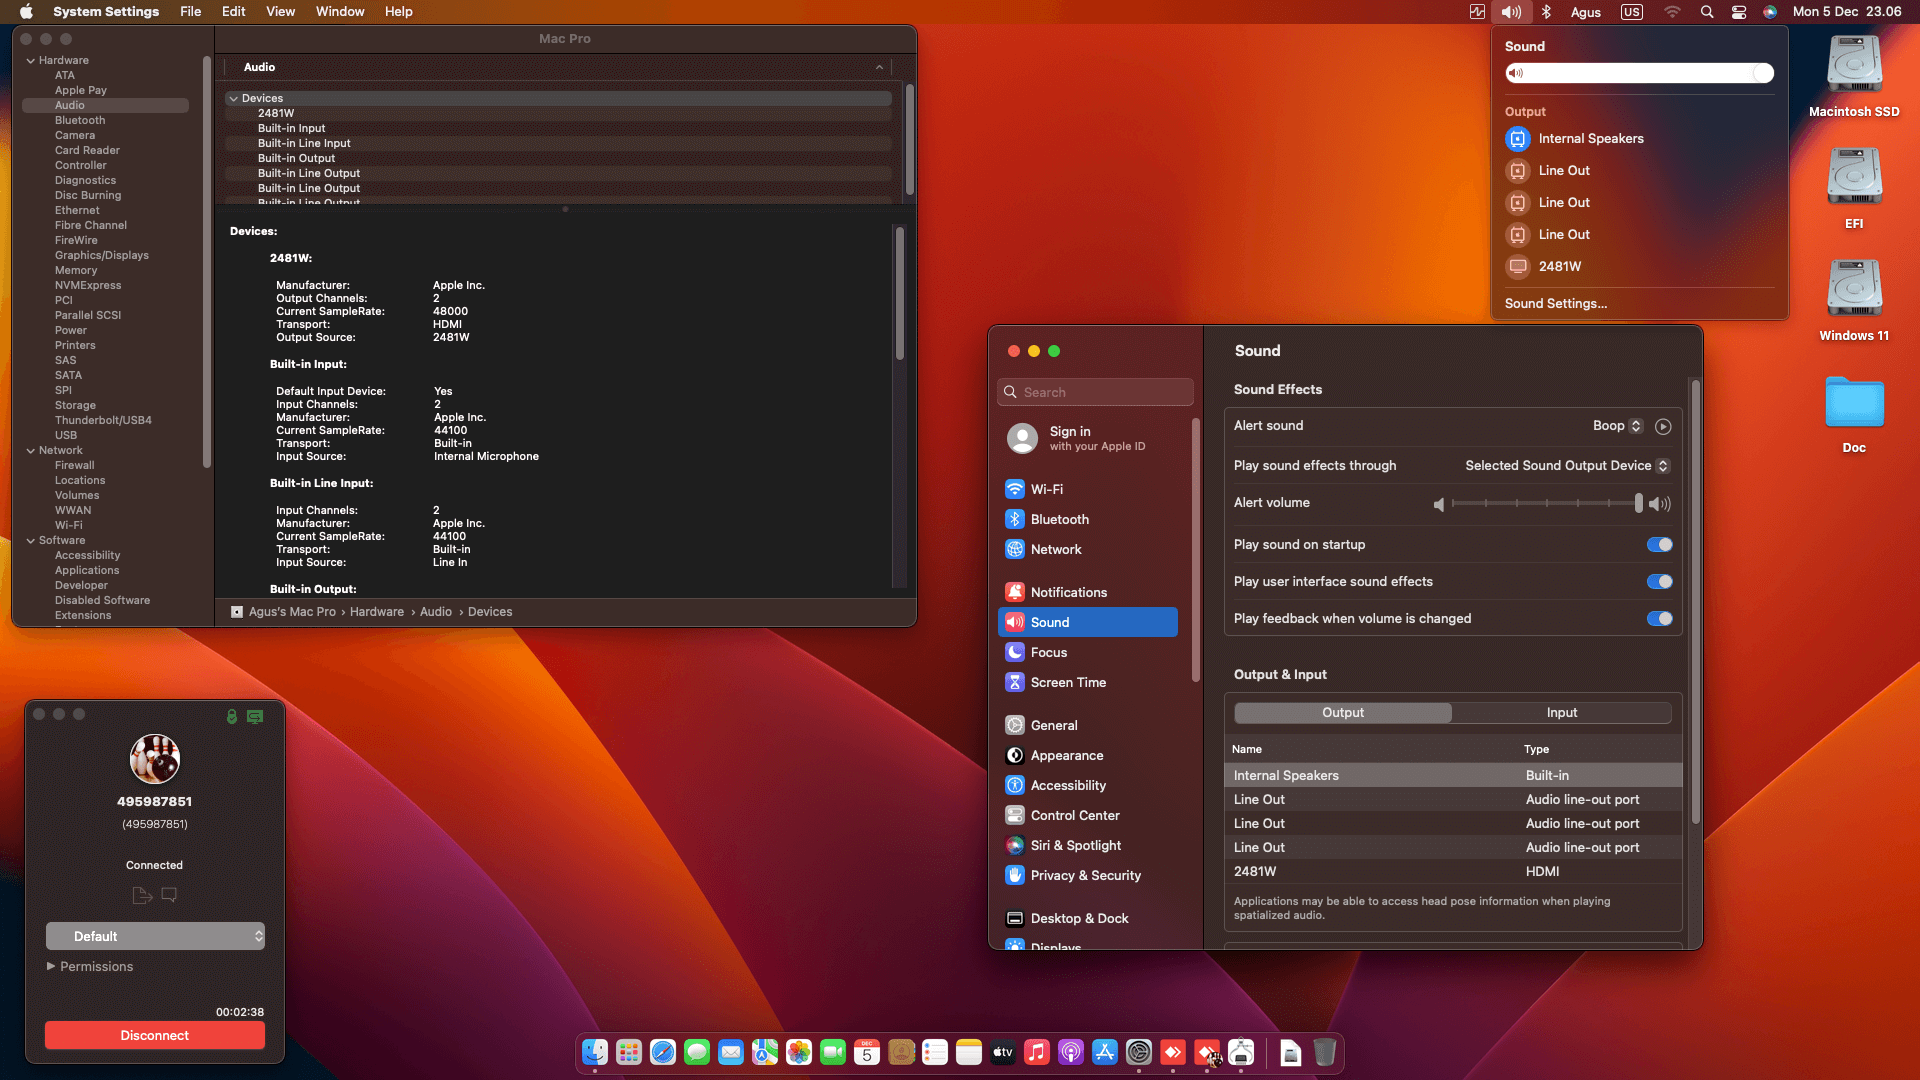The width and height of the screenshot is (1920, 1080).
Task: Click the red Disconnect button
Action: pyautogui.click(x=155, y=1036)
